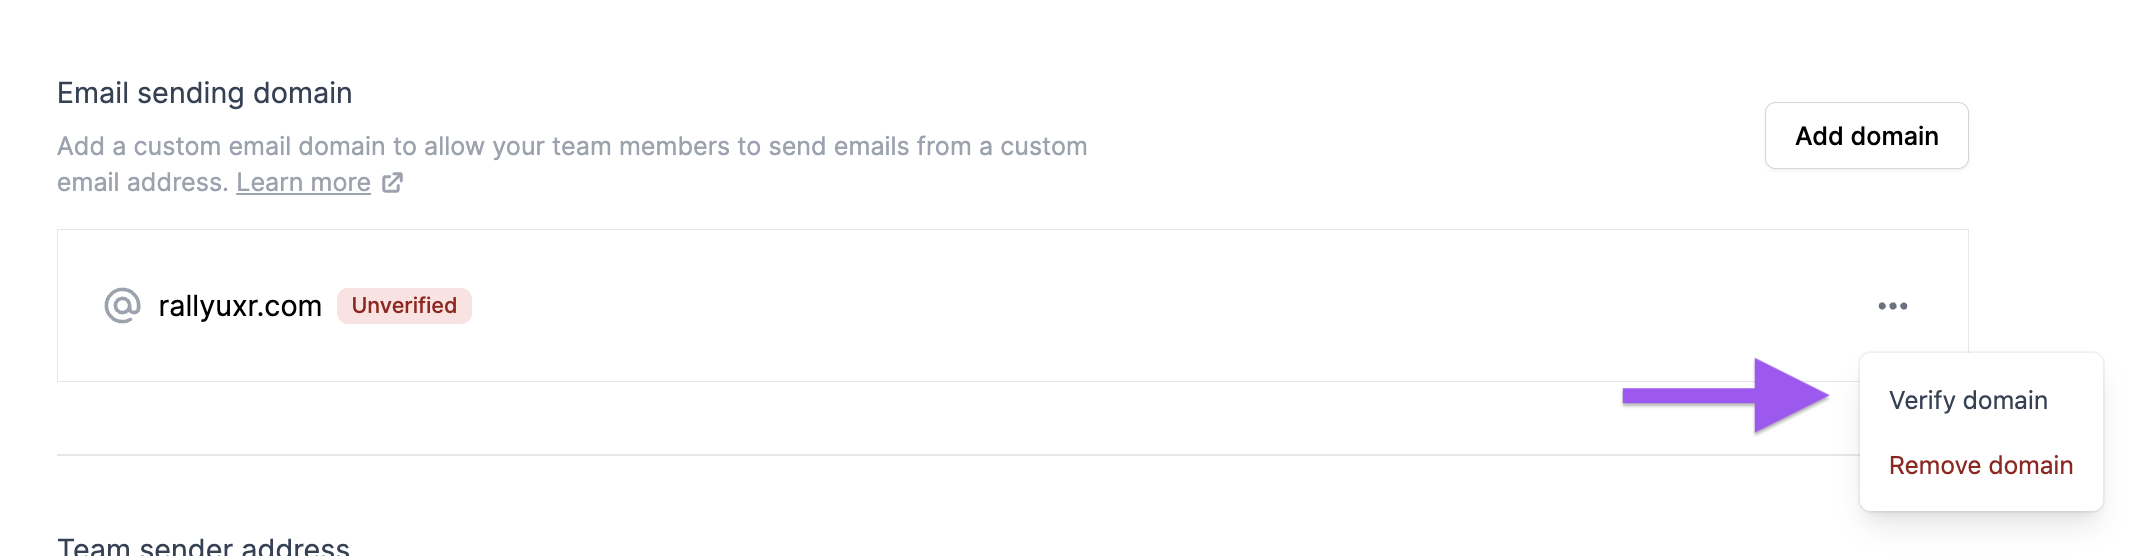Select the rallyuxr.com domain name
This screenshot has width=2136, height=556.
[x=240, y=306]
